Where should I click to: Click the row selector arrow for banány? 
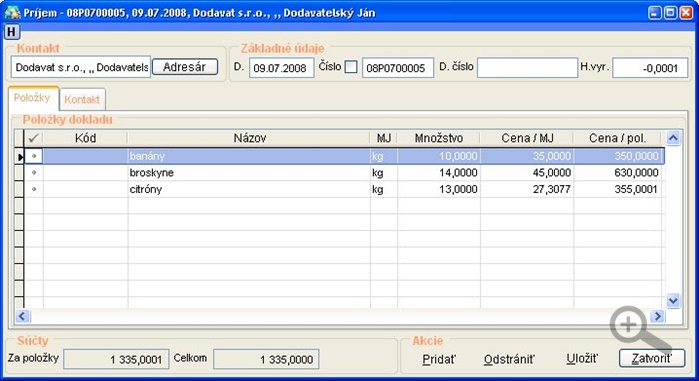coord(19,156)
